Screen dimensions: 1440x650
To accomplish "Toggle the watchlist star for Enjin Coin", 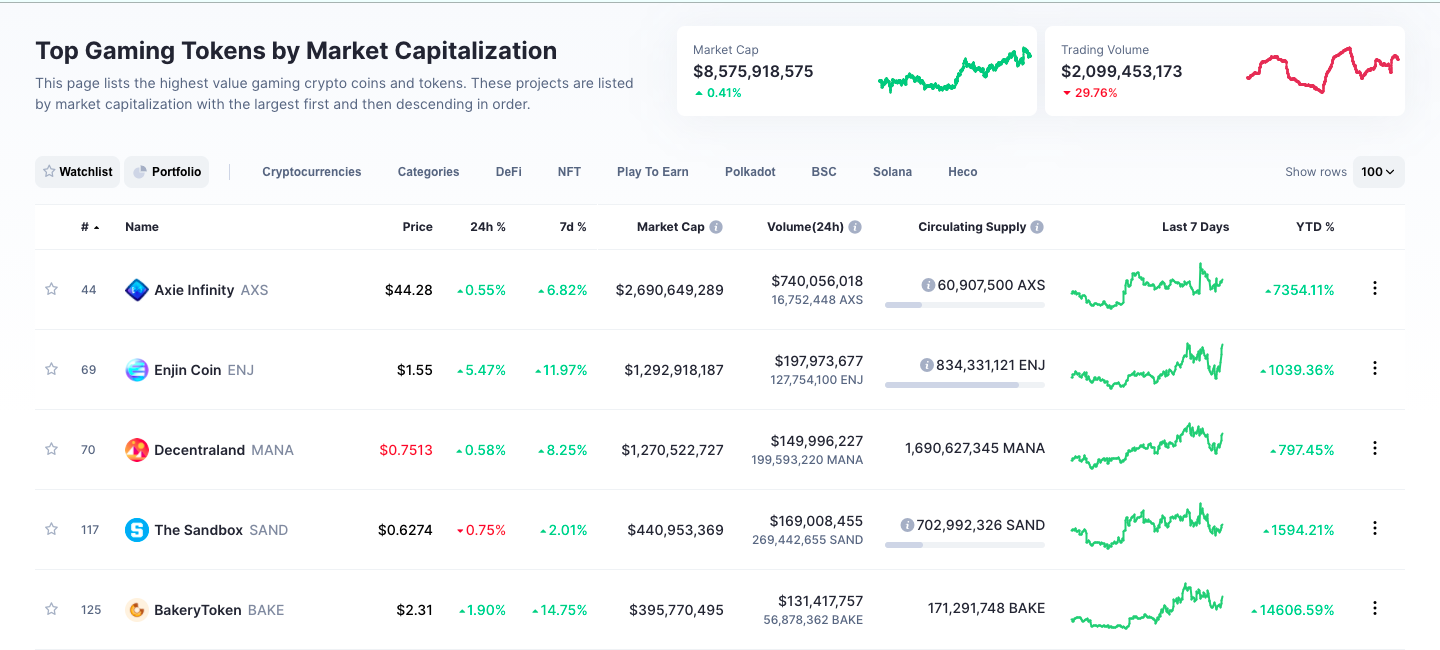I will tap(51, 369).
